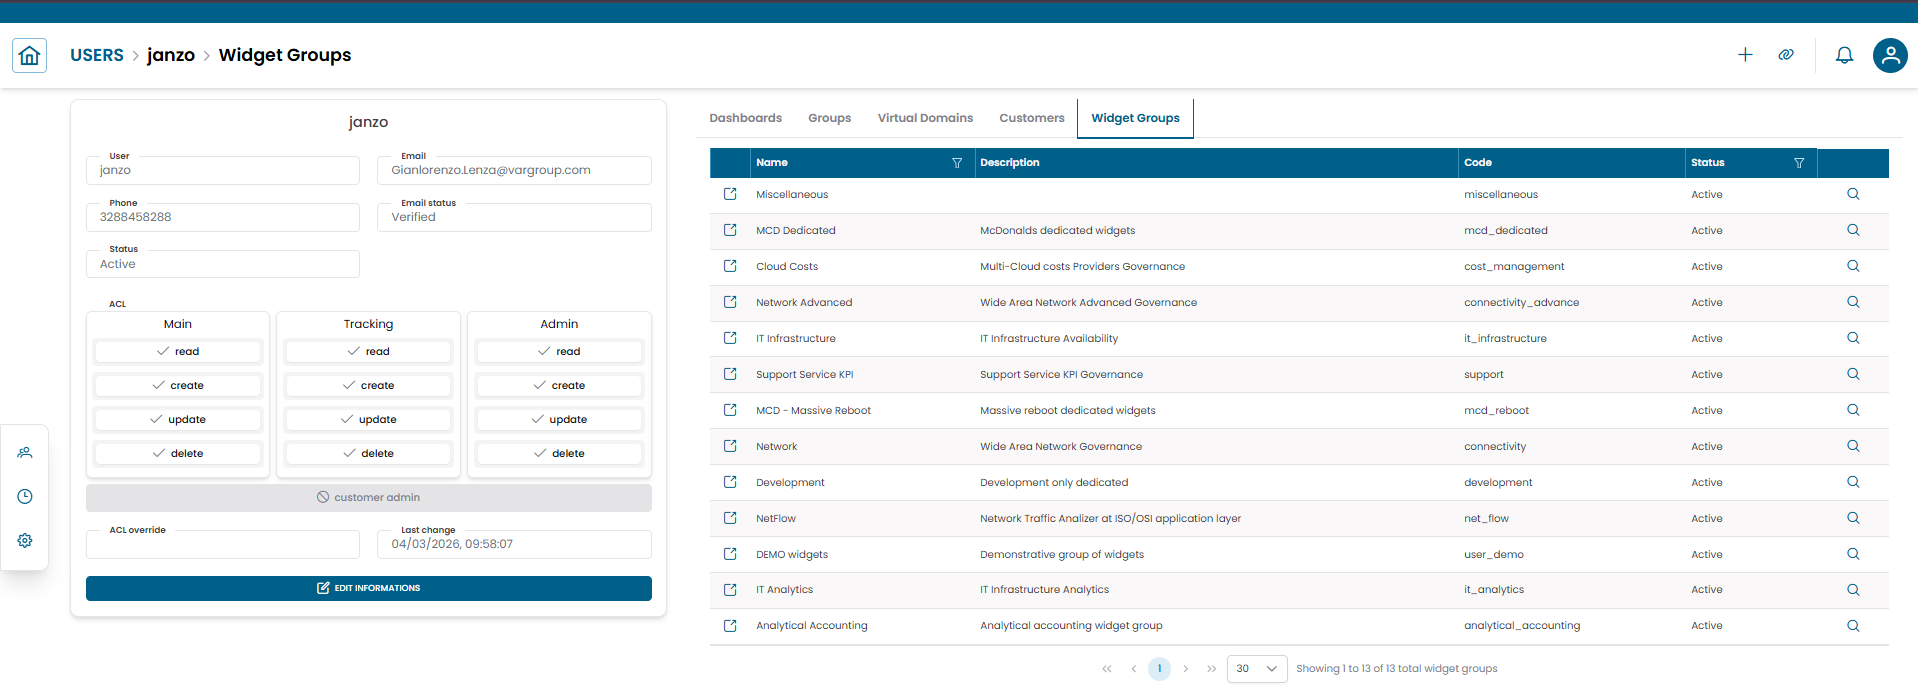Switch to the Virtual Domains tab
Viewport: 1918px width, 695px height.
tap(925, 118)
